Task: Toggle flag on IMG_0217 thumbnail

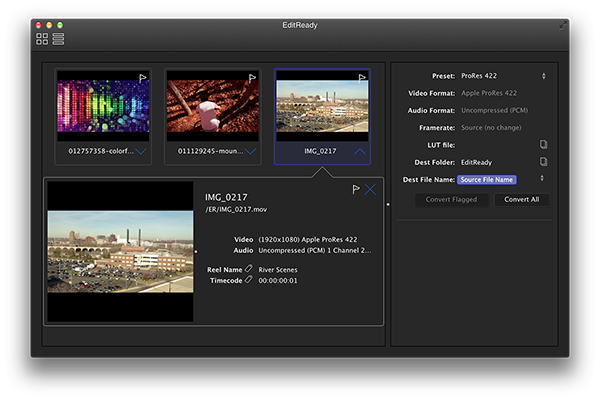Action: tap(362, 77)
